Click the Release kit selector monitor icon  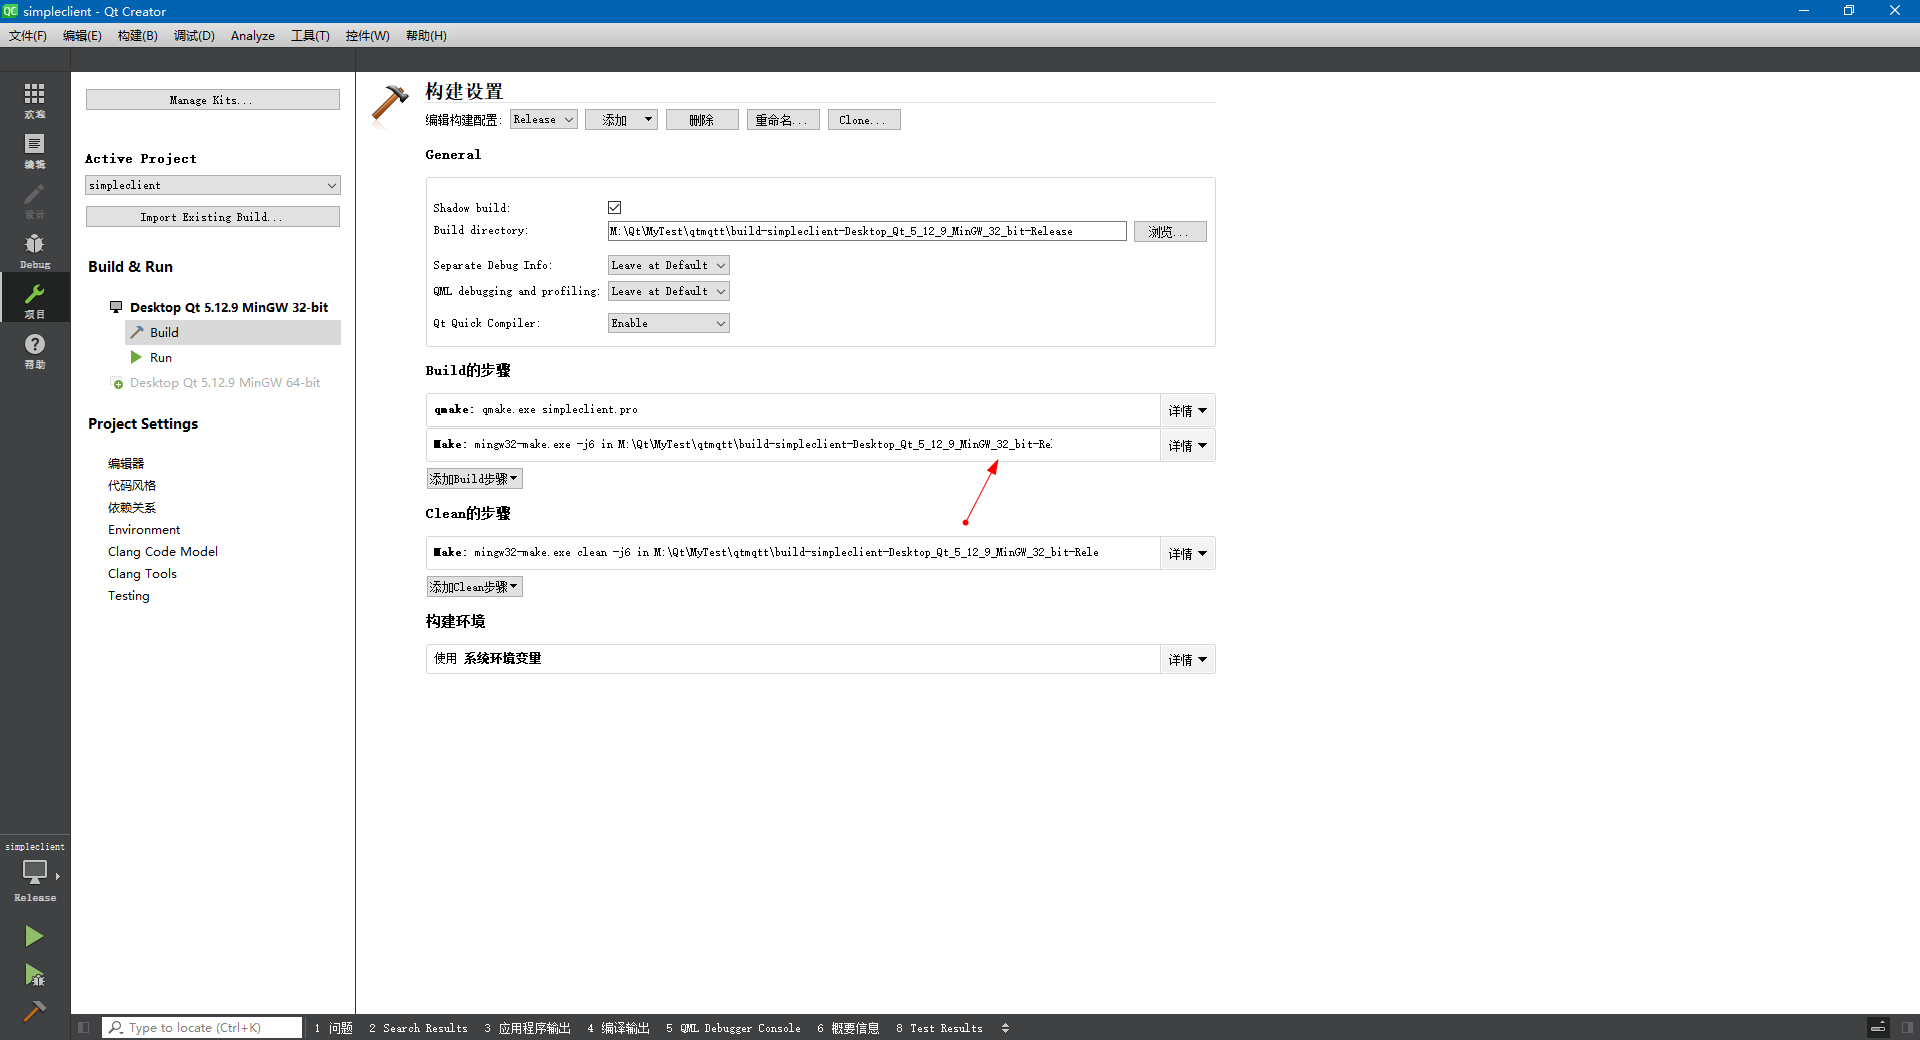(34, 872)
